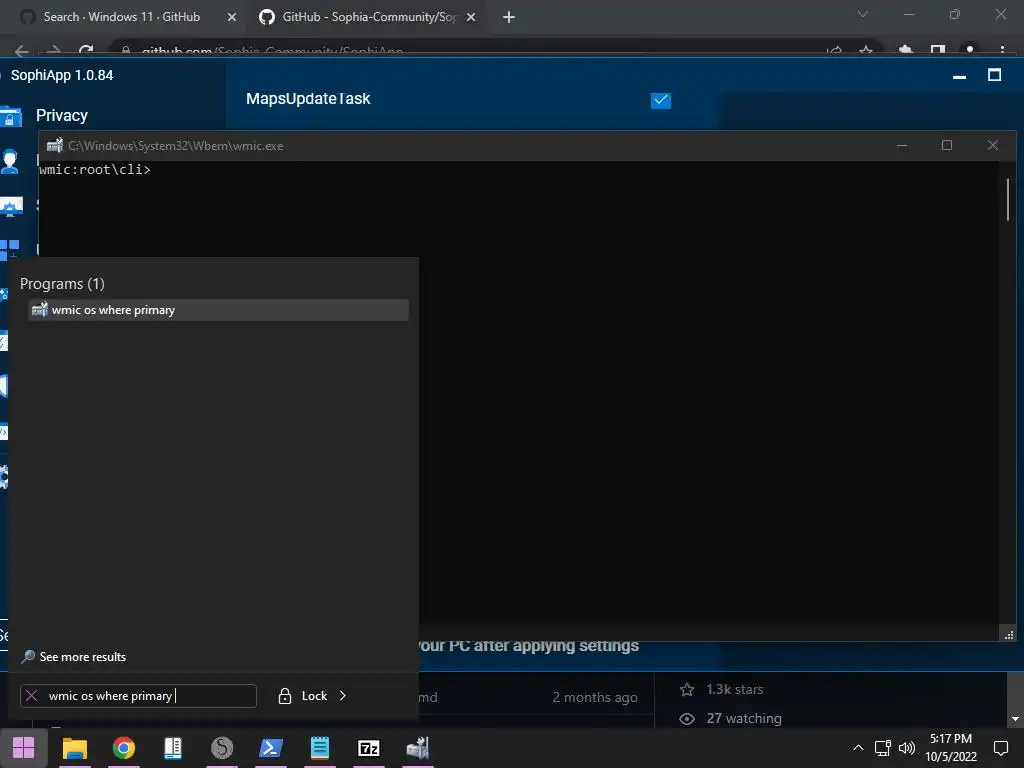
Task: Open Chrome's side panel icon
Action: coord(938,51)
